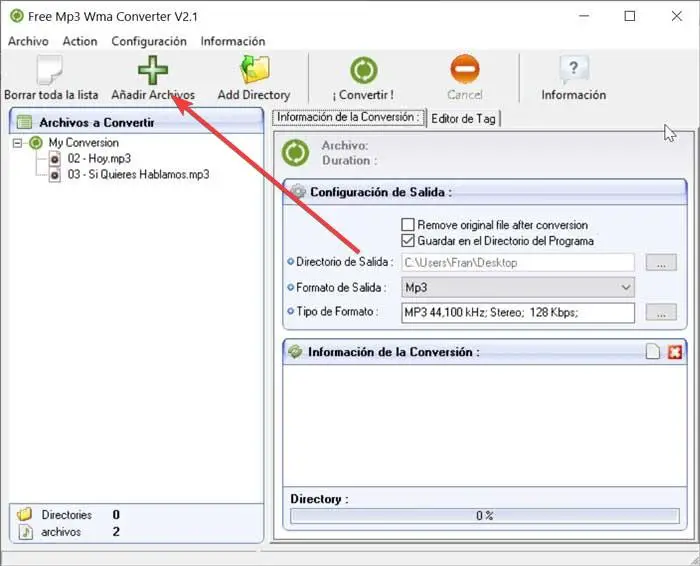Click the speaker icon beside 02 - Hoy.mp3
Screen dimensions: 700x566
click(54, 158)
